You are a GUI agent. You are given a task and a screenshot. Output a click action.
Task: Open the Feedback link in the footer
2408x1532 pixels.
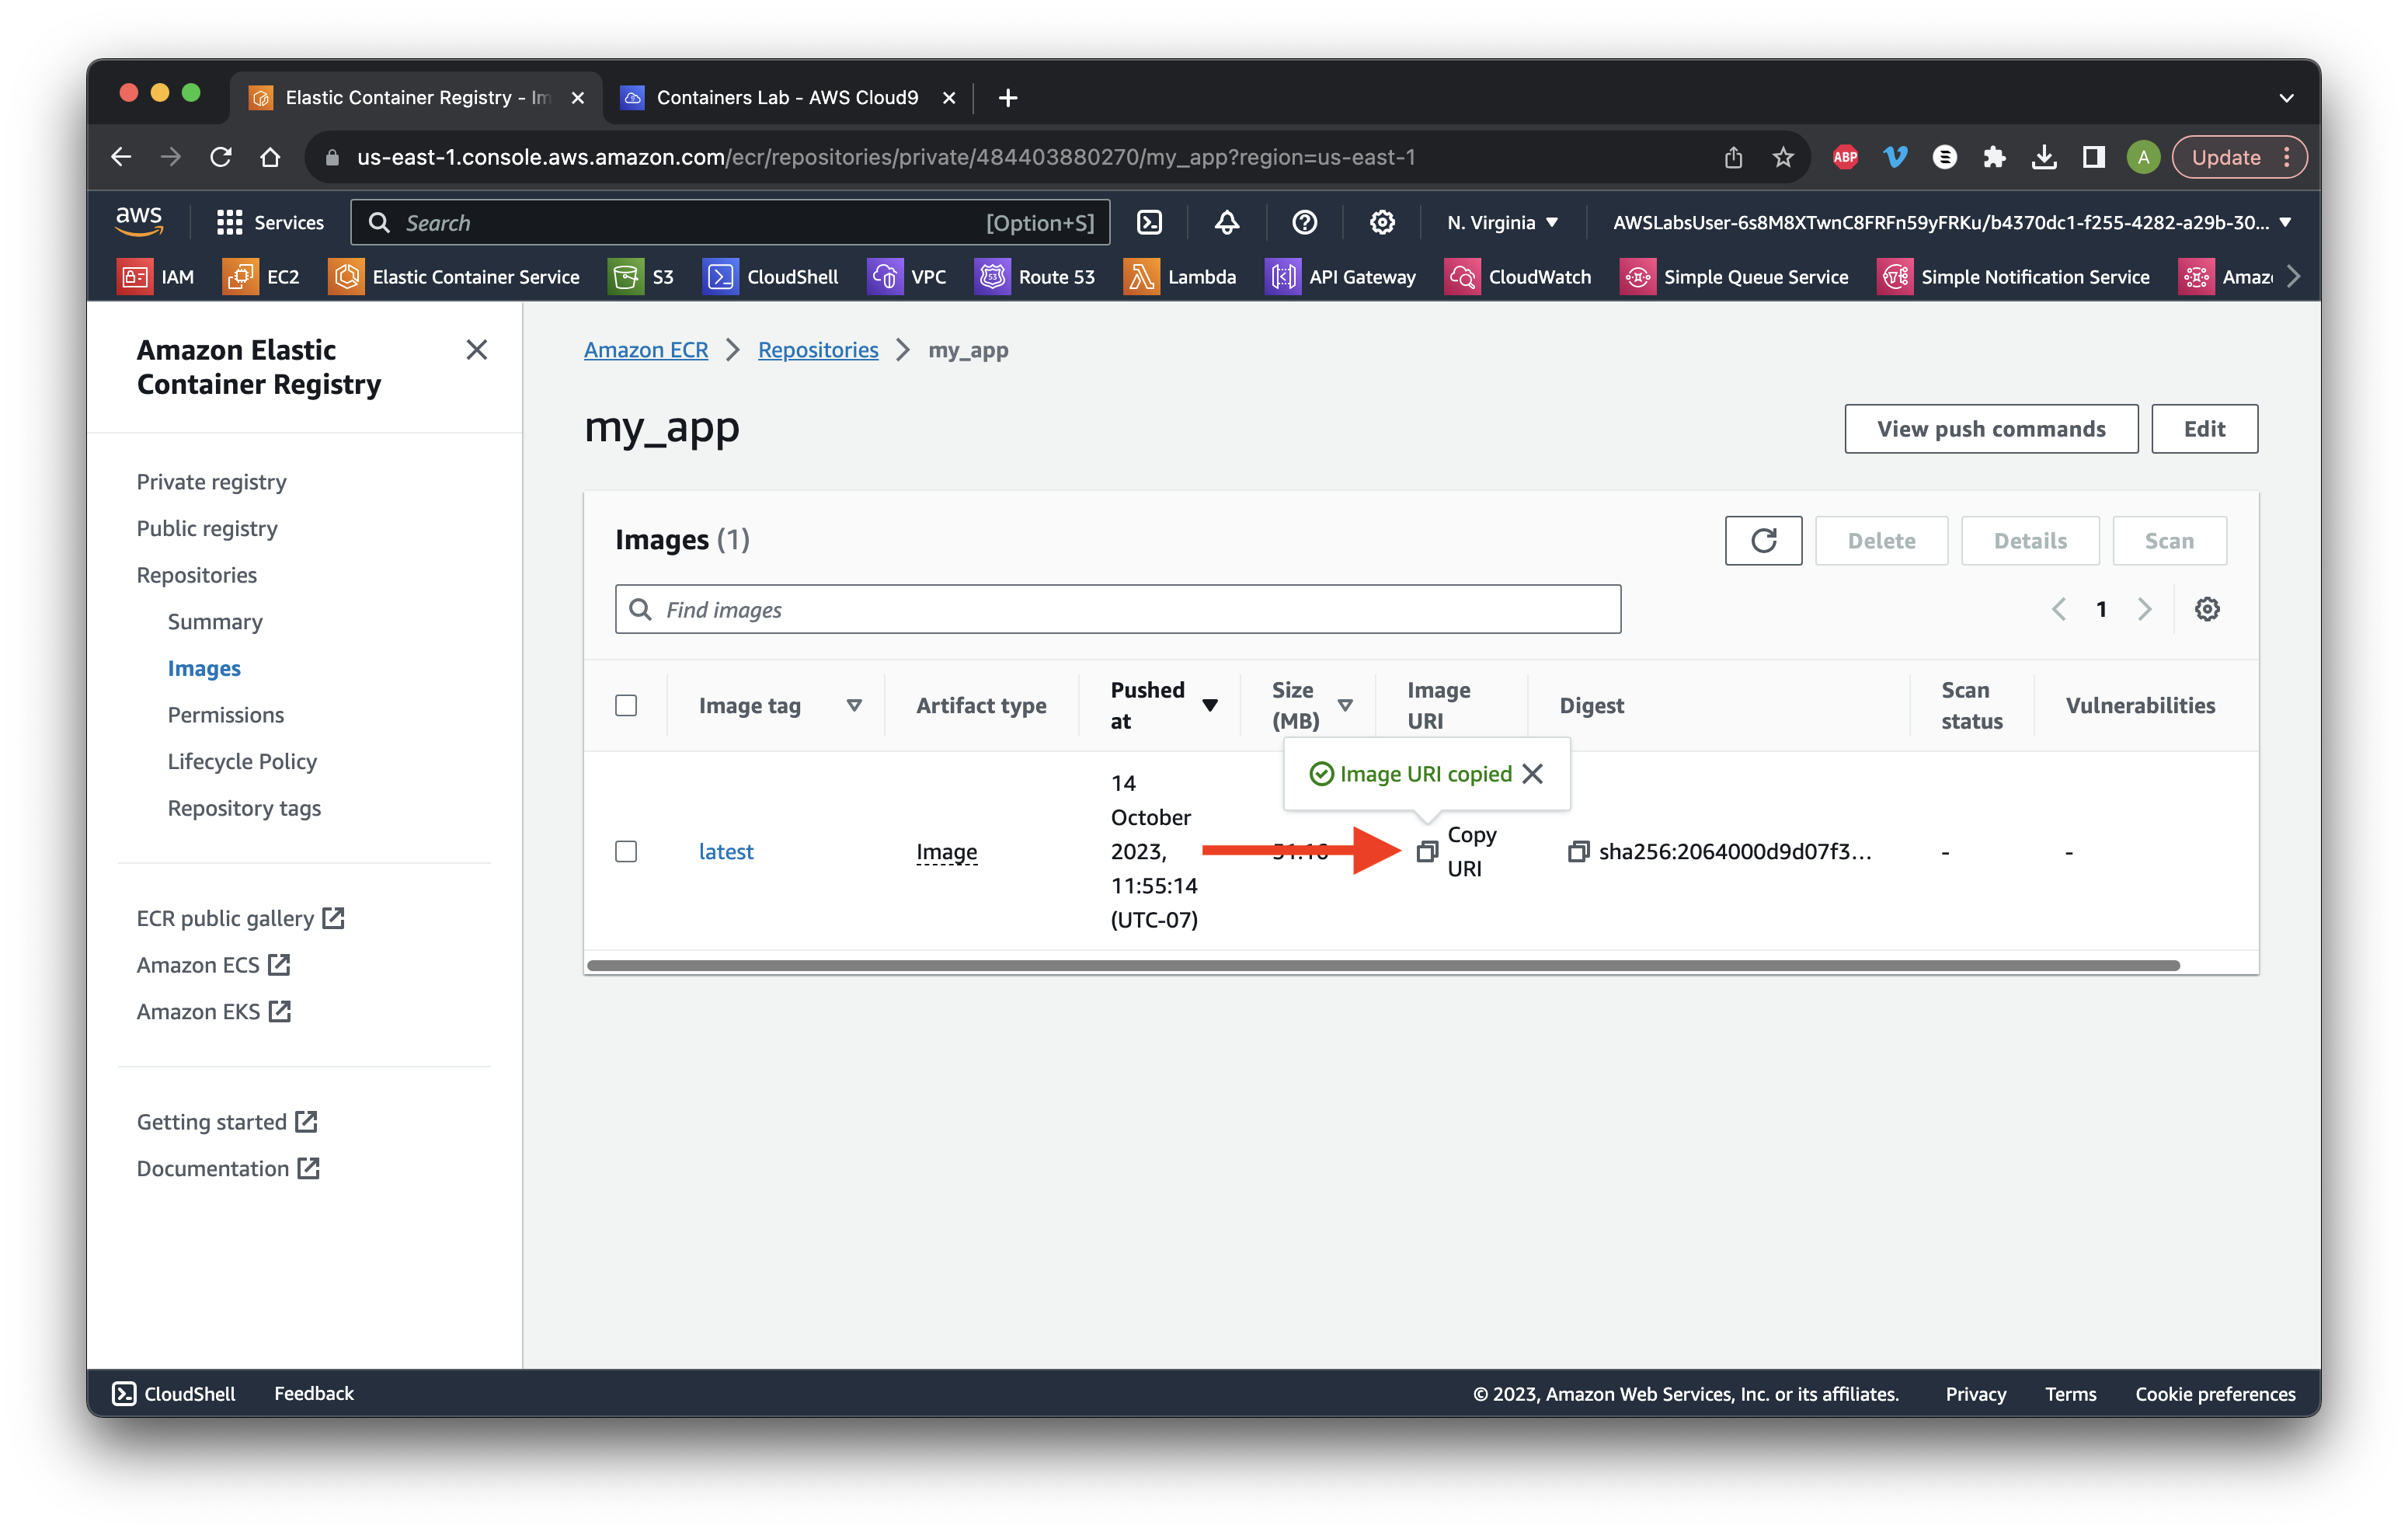point(314,1393)
